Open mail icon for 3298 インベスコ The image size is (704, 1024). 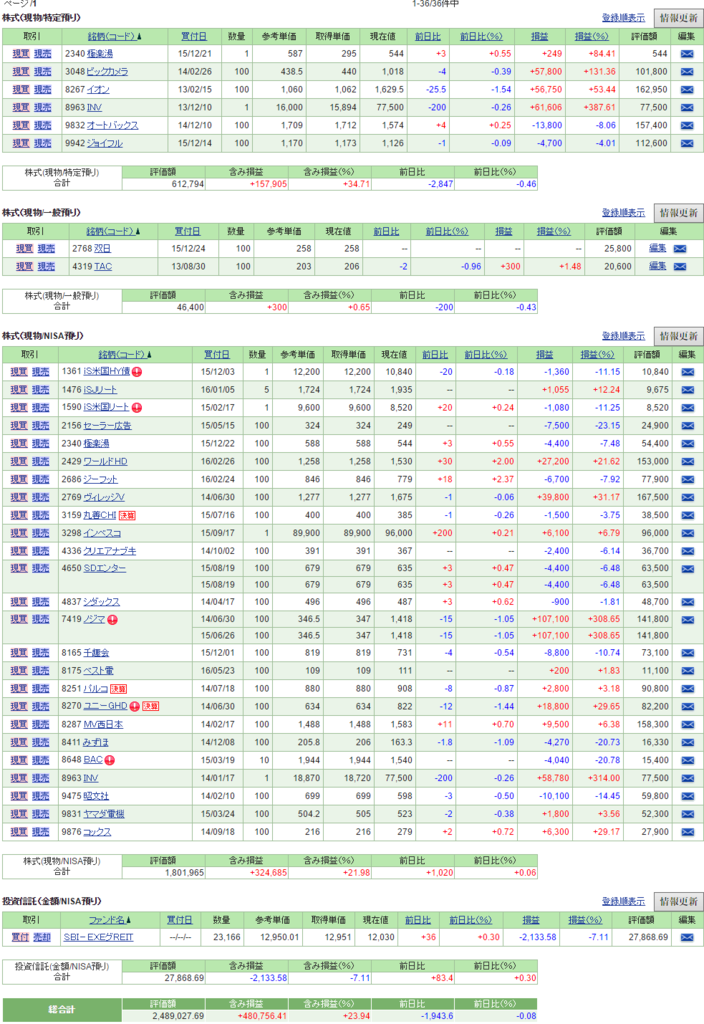tap(686, 534)
